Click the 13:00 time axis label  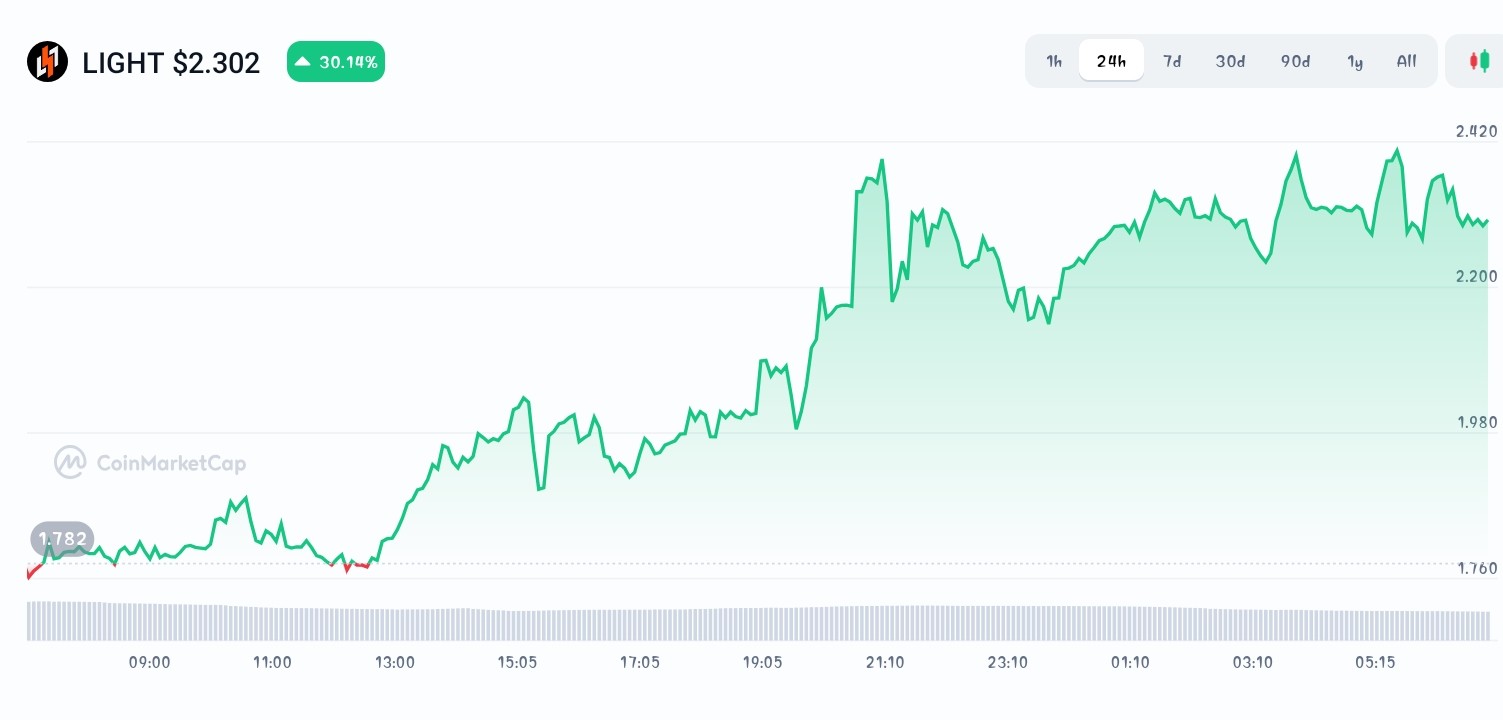coord(395,662)
